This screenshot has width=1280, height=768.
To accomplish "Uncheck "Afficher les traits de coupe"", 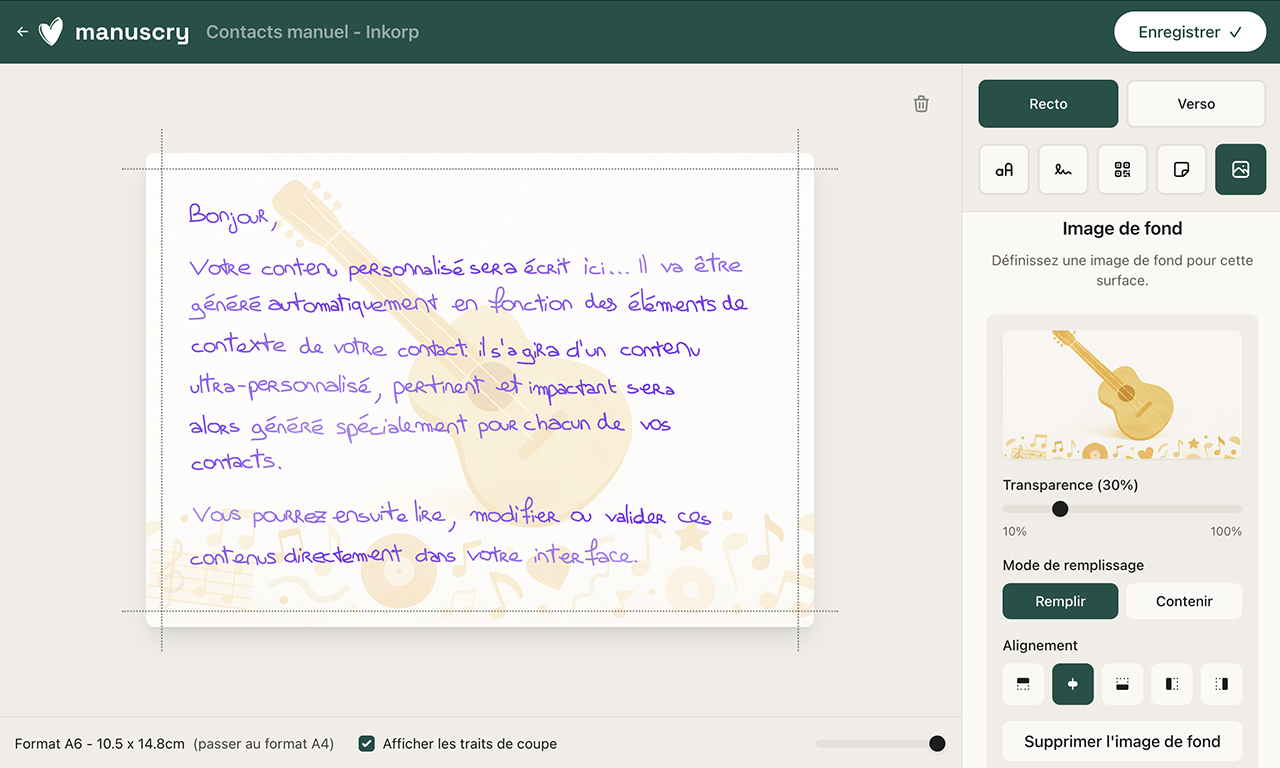I will coord(367,744).
